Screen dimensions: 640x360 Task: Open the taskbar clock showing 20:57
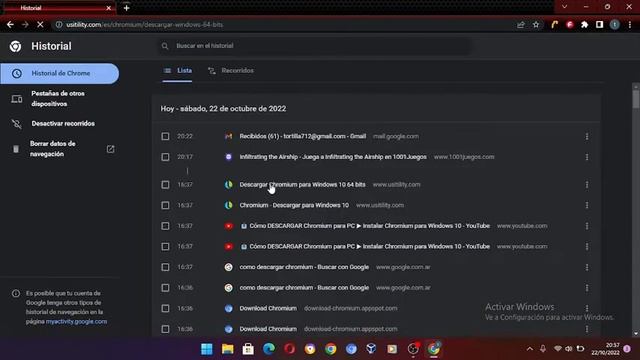pyautogui.click(x=605, y=349)
